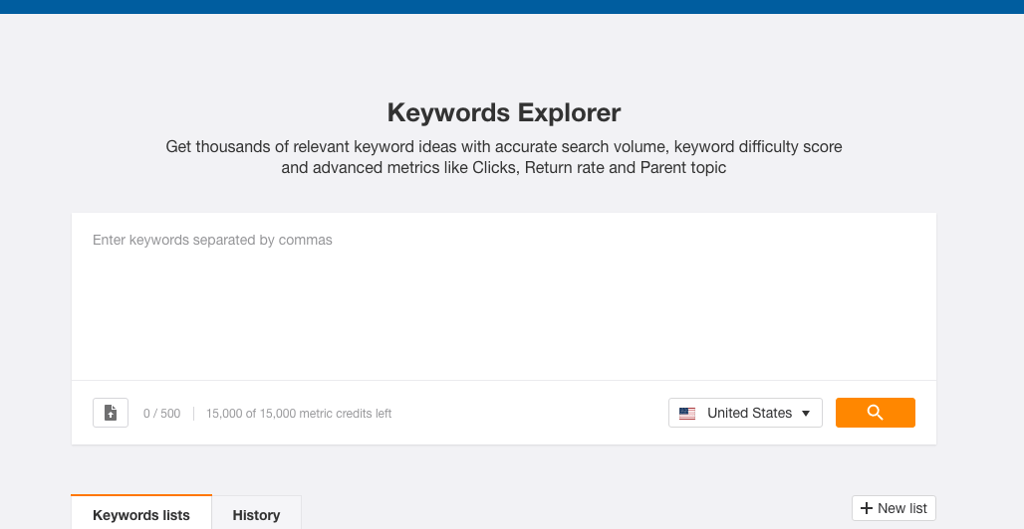
Task: Select the Keywords lists tab
Action: [x=141, y=515]
